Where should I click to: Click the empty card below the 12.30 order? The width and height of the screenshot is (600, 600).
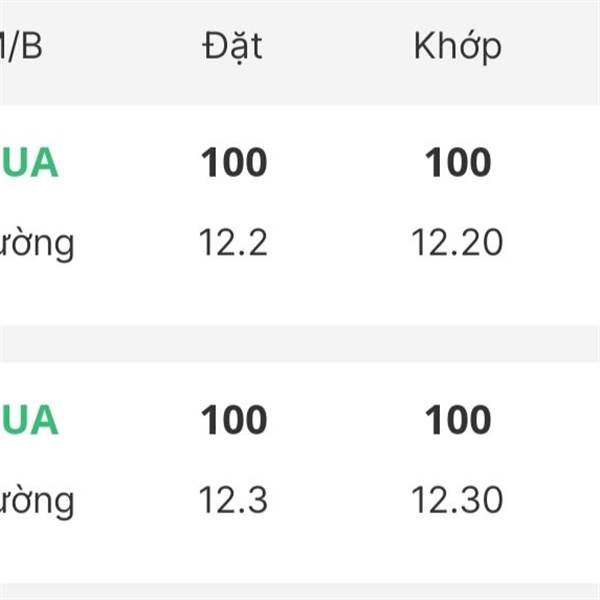(300, 593)
